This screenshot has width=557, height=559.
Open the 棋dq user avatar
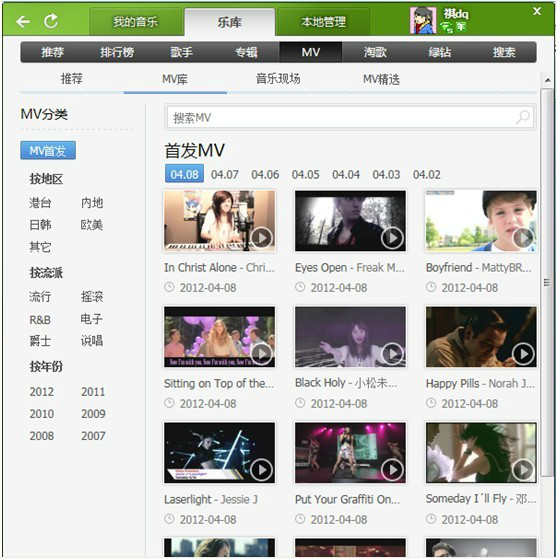[x=423, y=21]
